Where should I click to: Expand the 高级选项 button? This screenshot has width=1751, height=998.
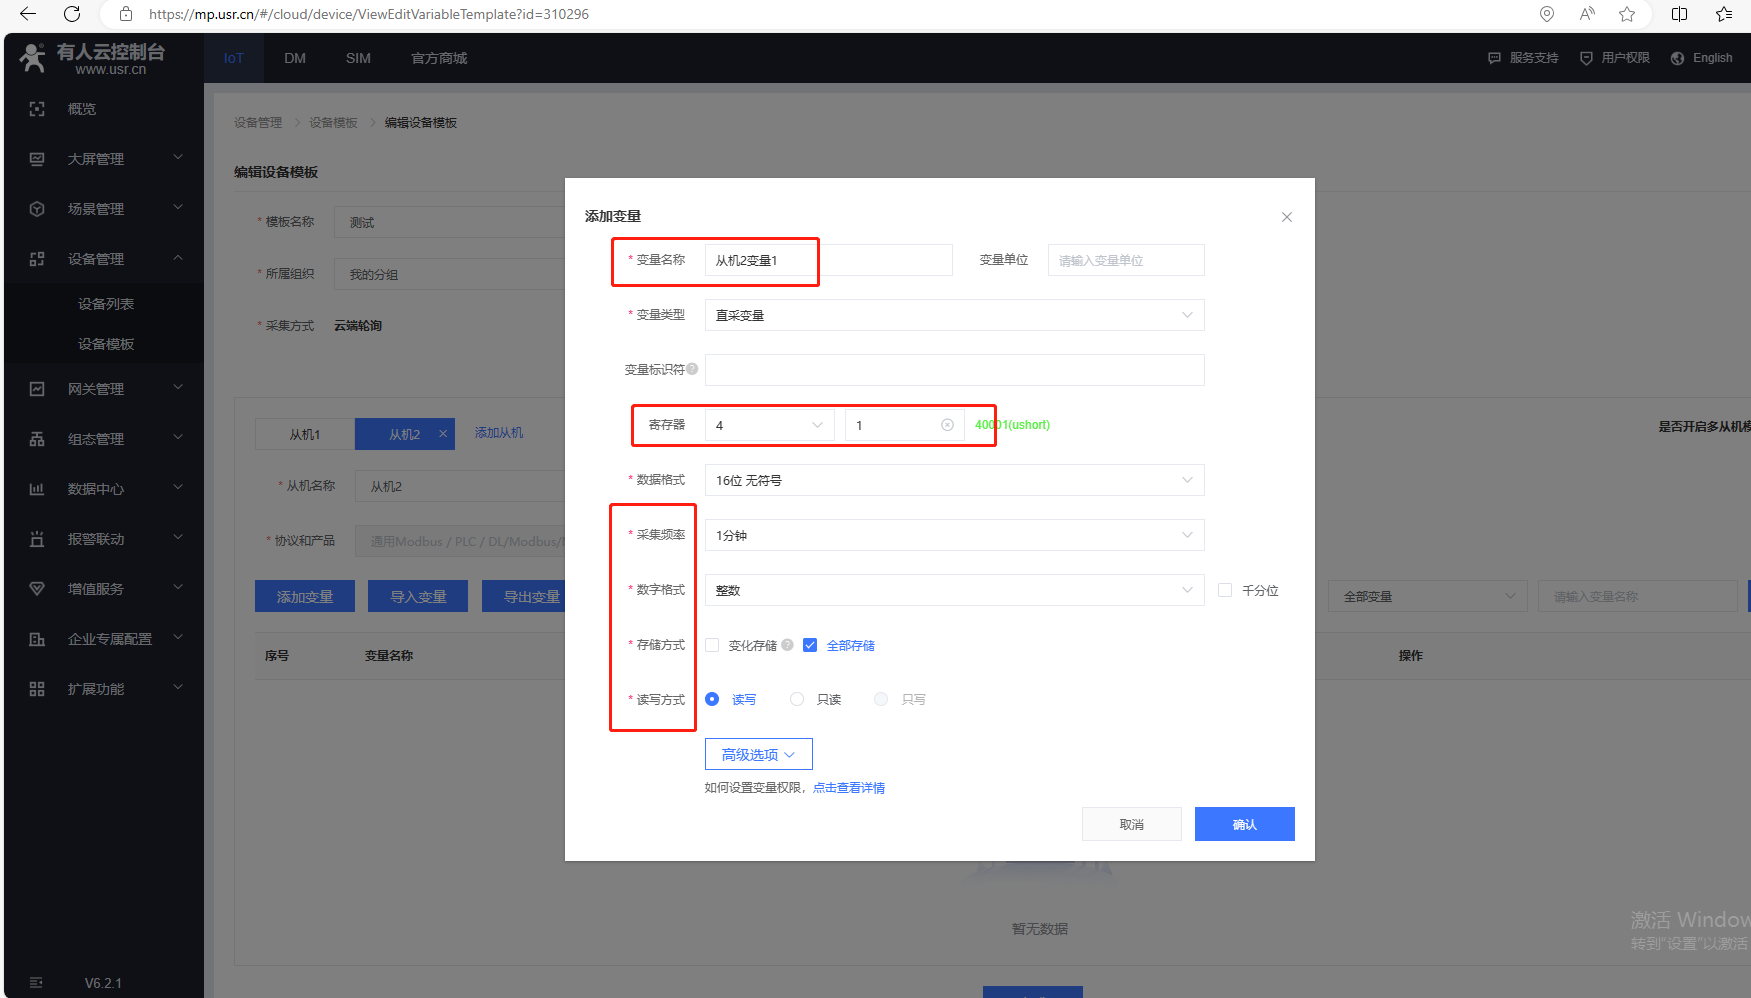758,754
